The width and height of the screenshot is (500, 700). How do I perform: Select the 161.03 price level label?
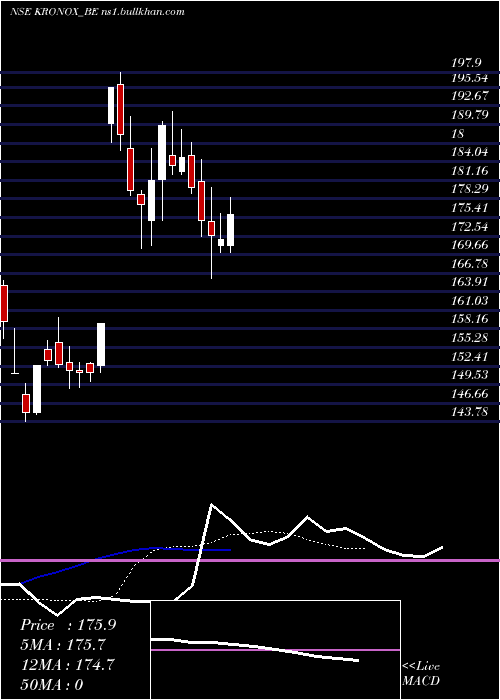tap(469, 300)
